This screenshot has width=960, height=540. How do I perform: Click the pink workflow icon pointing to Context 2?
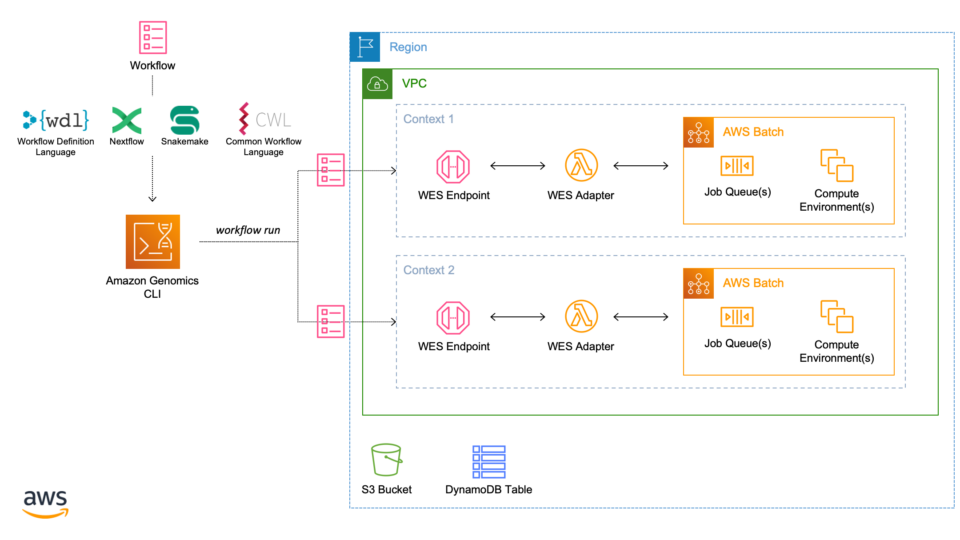pos(331,321)
